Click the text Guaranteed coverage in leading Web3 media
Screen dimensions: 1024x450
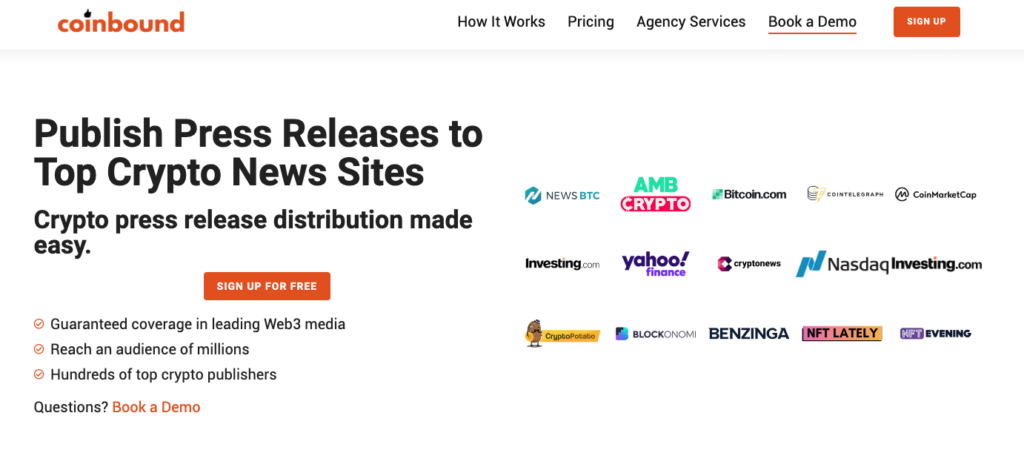[198, 324]
